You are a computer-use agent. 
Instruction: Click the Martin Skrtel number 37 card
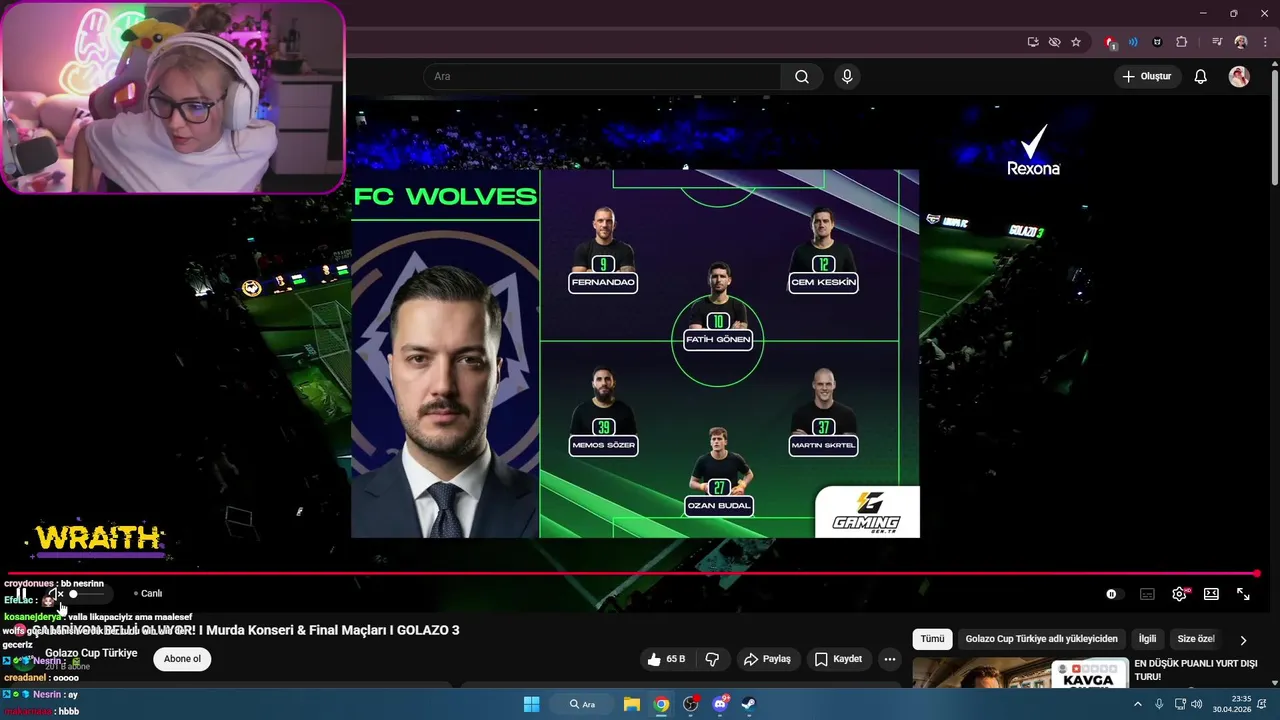[823, 412]
